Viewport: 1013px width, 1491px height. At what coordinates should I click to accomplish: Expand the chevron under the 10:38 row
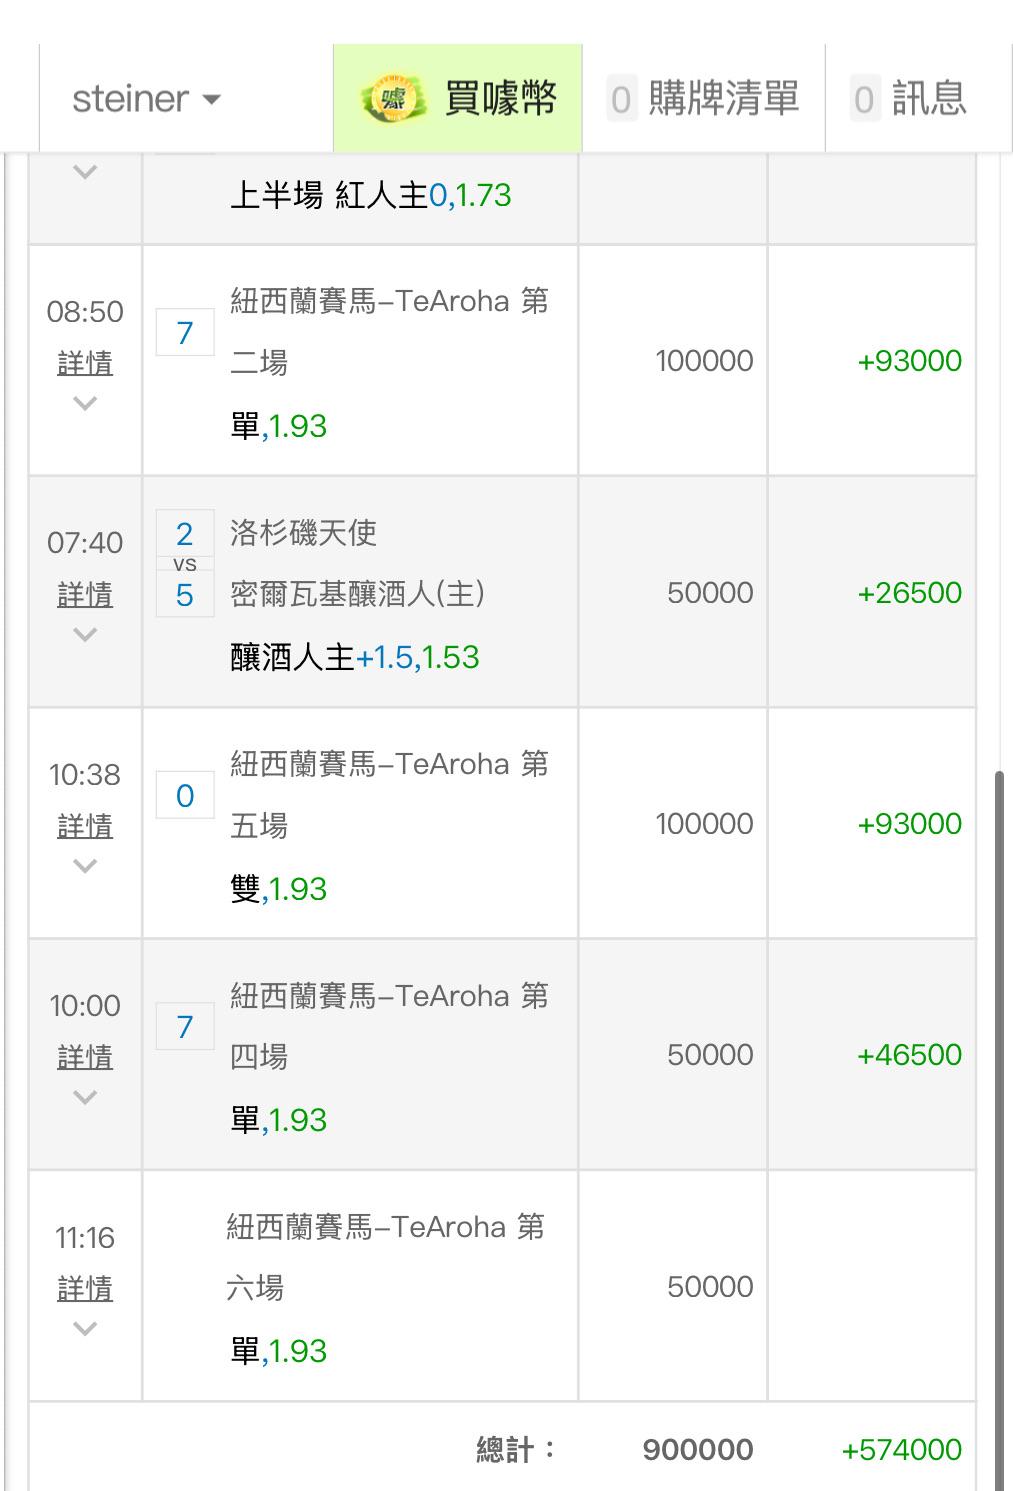pyautogui.click(x=85, y=866)
